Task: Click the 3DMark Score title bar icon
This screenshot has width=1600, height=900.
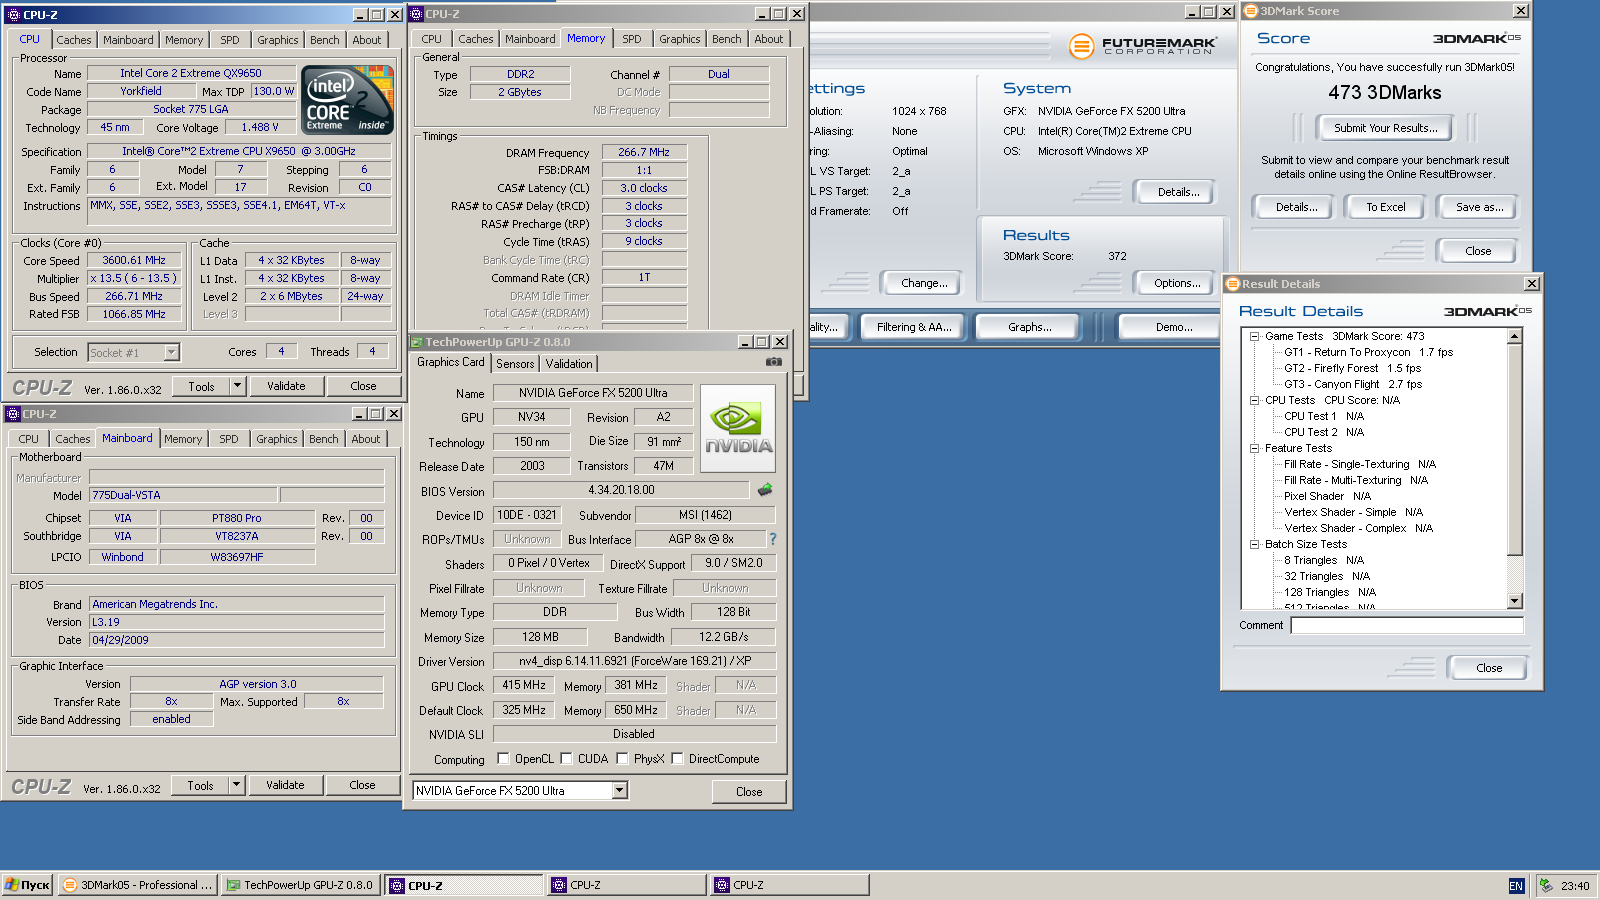Action: click(1250, 11)
